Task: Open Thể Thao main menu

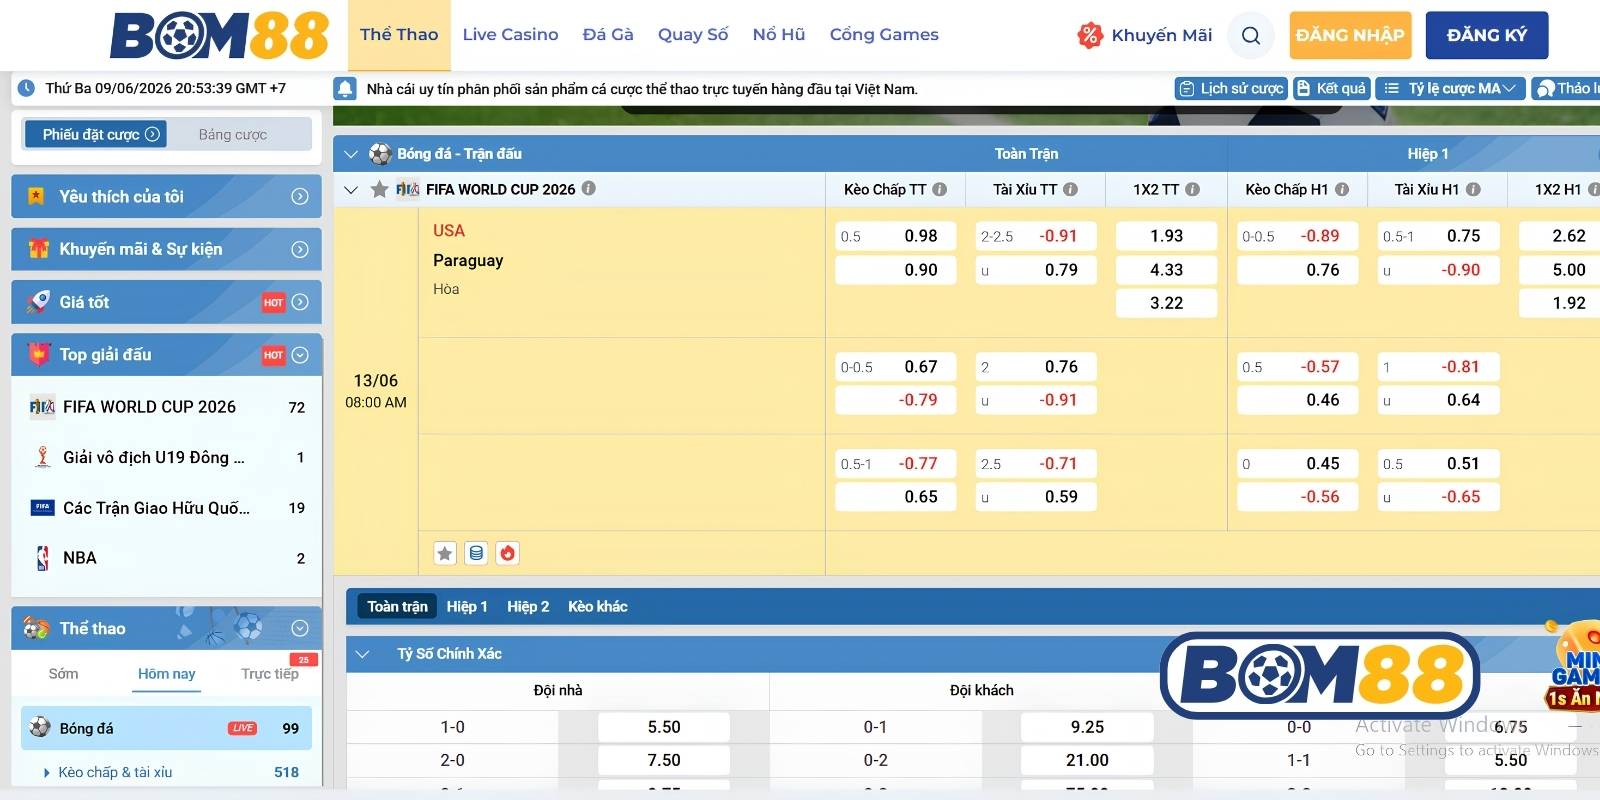Action: pyautogui.click(x=399, y=35)
